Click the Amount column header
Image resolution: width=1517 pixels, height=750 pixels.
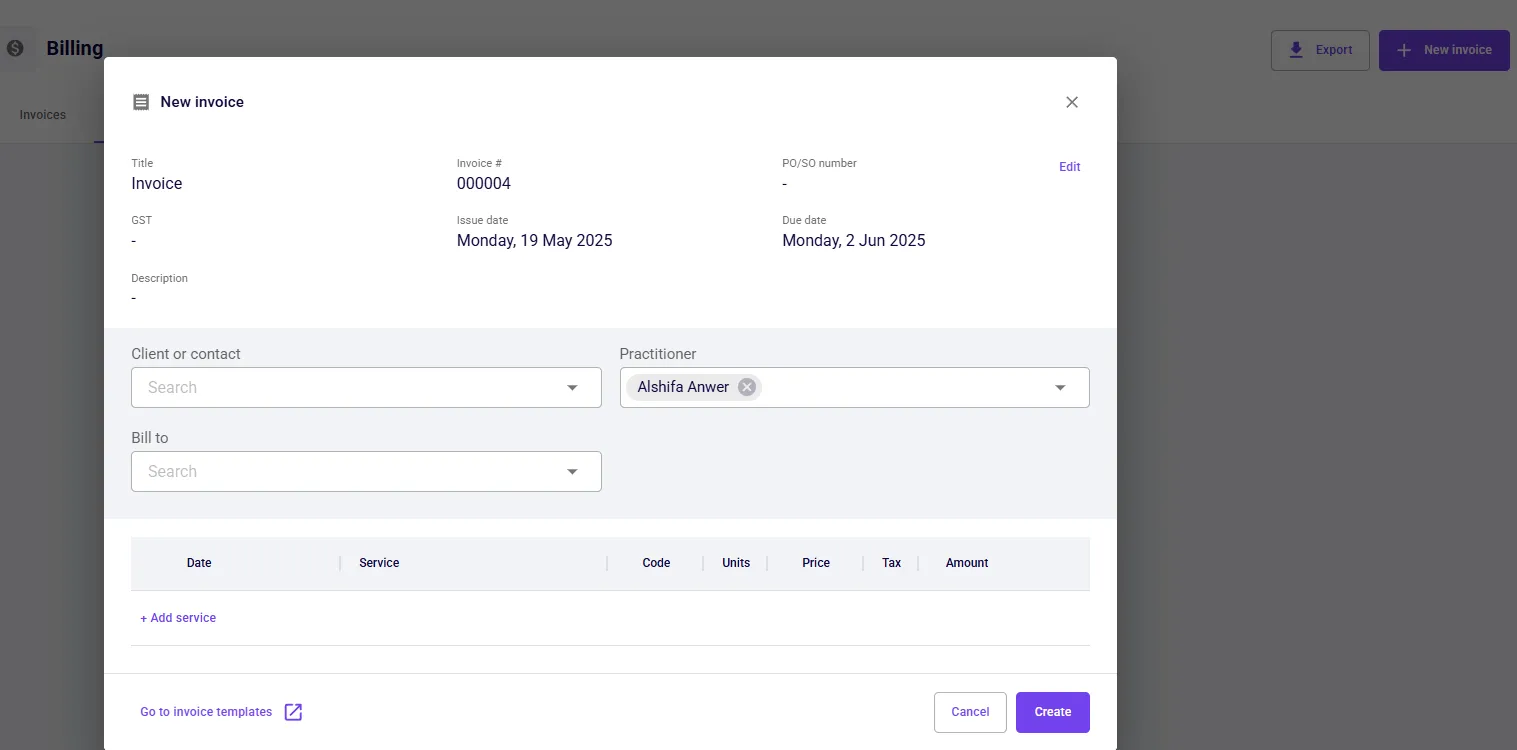click(x=966, y=563)
